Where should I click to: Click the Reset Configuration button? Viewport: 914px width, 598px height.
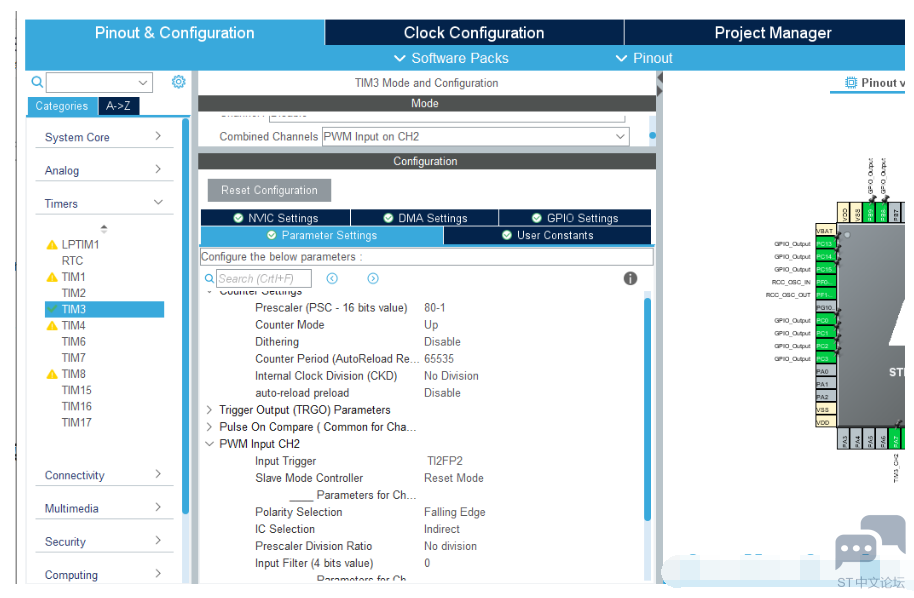pos(269,190)
